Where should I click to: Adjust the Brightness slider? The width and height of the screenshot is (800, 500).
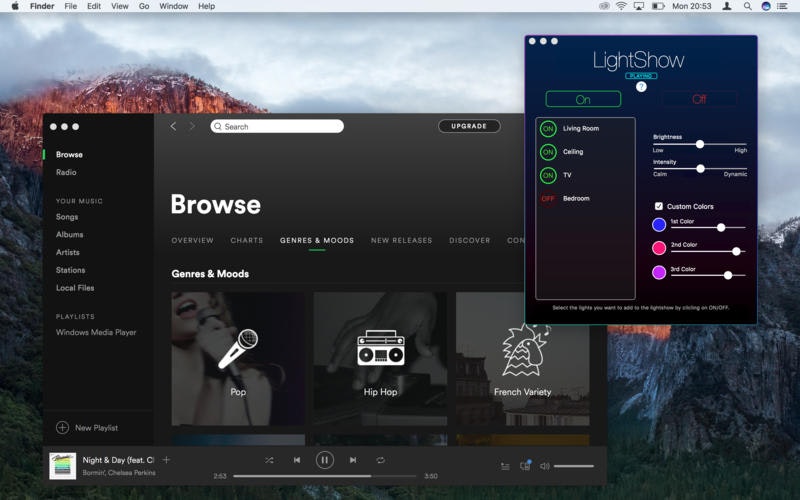[700, 144]
